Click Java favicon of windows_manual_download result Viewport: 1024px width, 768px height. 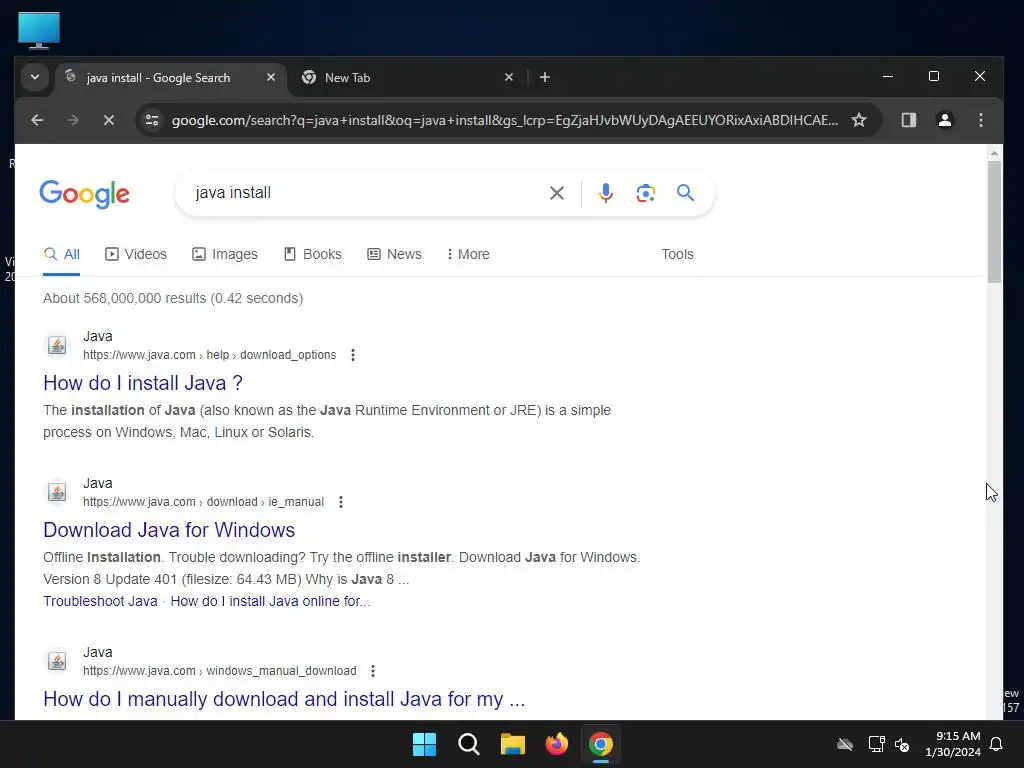pyautogui.click(x=57, y=662)
